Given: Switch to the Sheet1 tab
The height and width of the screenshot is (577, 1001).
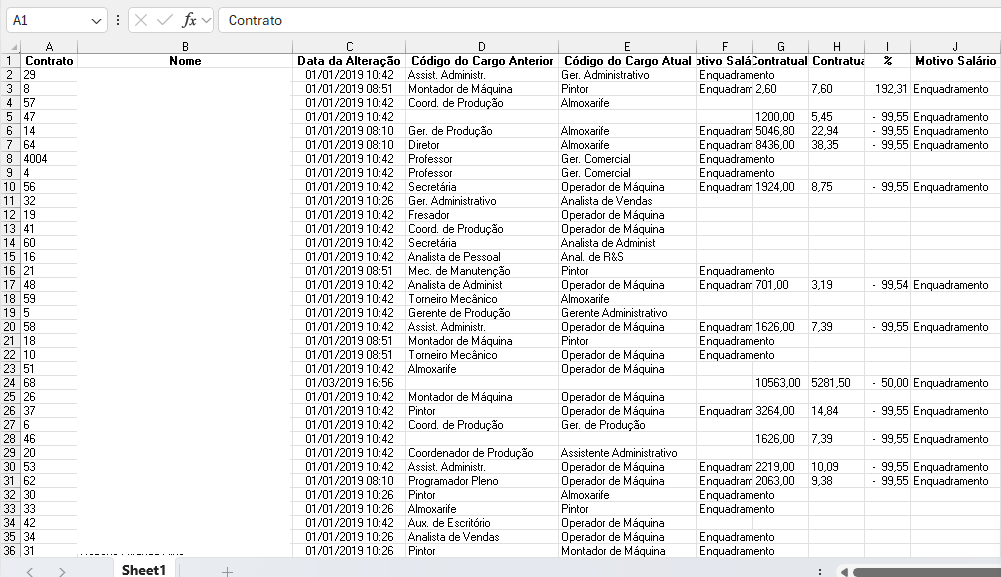Looking at the screenshot, I should 144,570.
